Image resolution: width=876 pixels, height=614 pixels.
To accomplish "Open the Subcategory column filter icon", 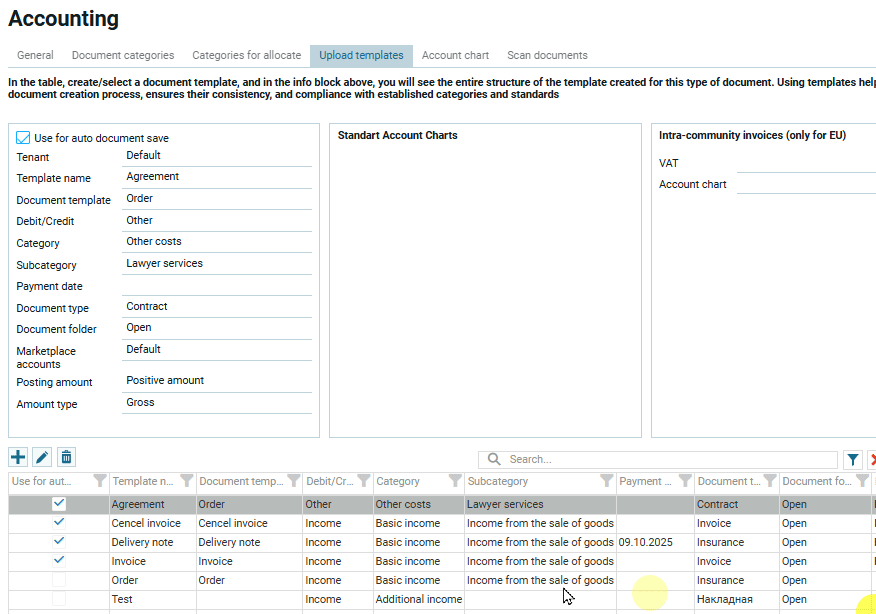I will point(606,481).
